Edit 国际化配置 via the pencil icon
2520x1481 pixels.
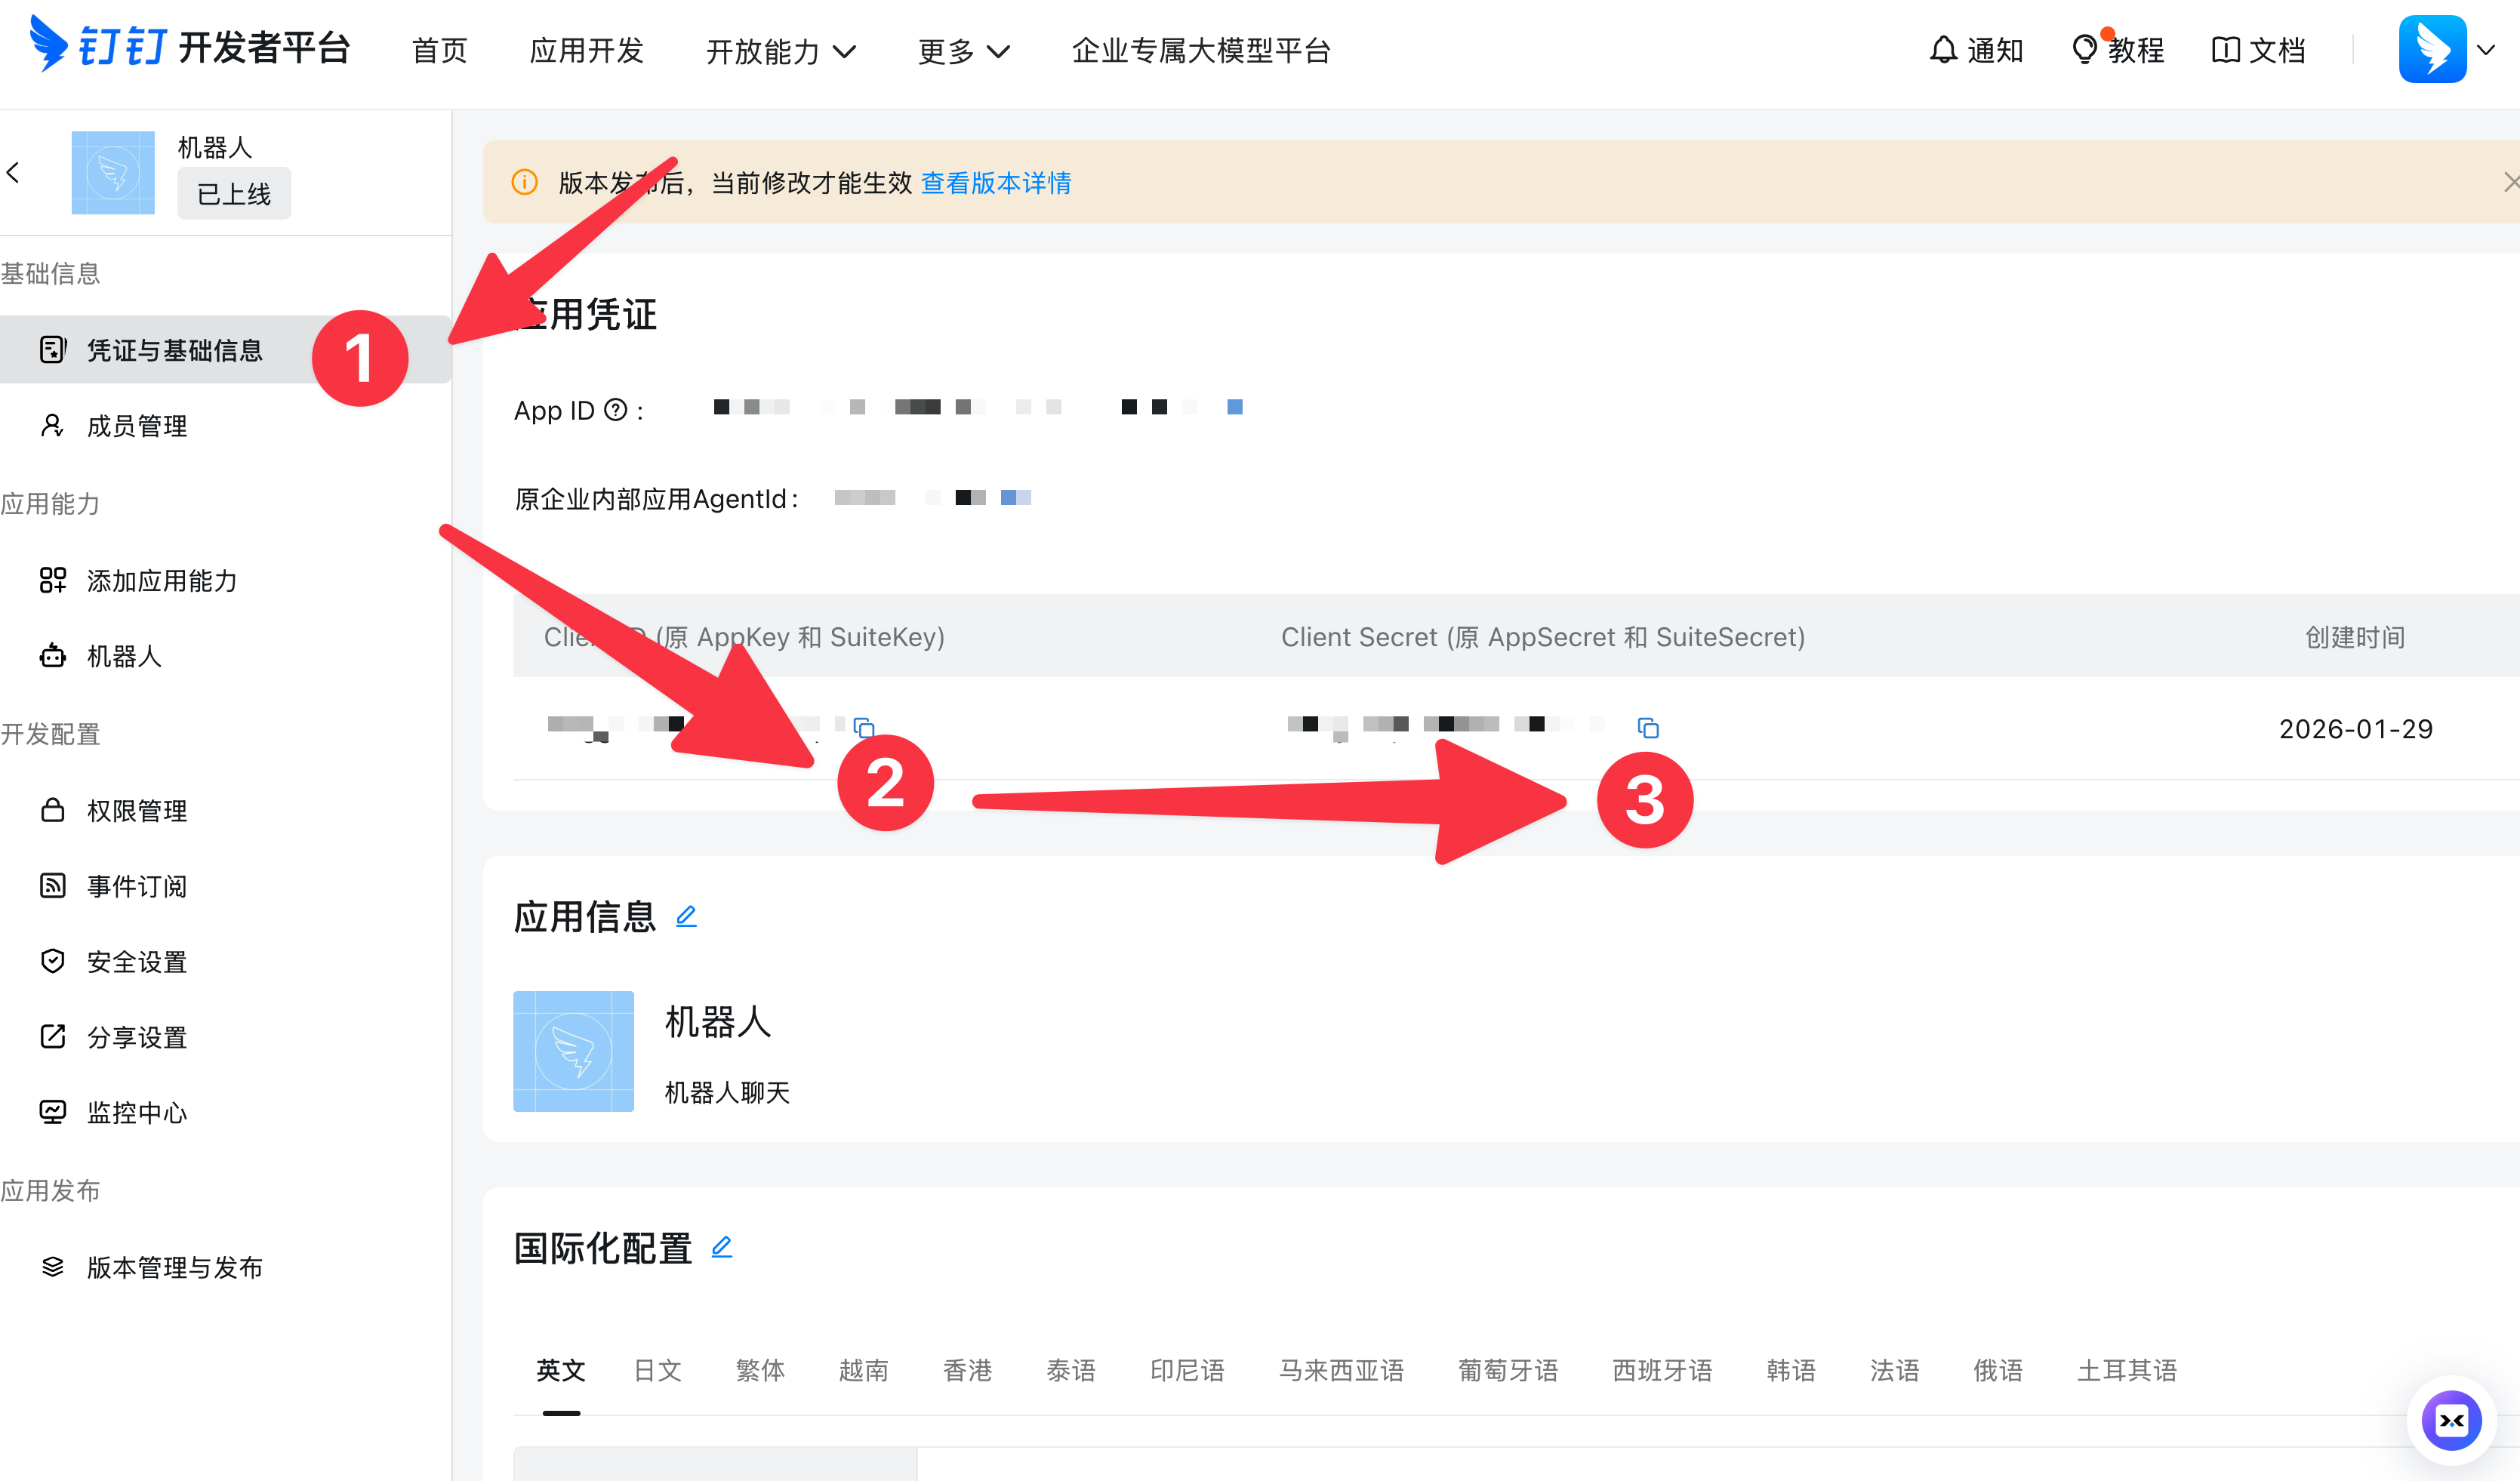click(x=722, y=1247)
